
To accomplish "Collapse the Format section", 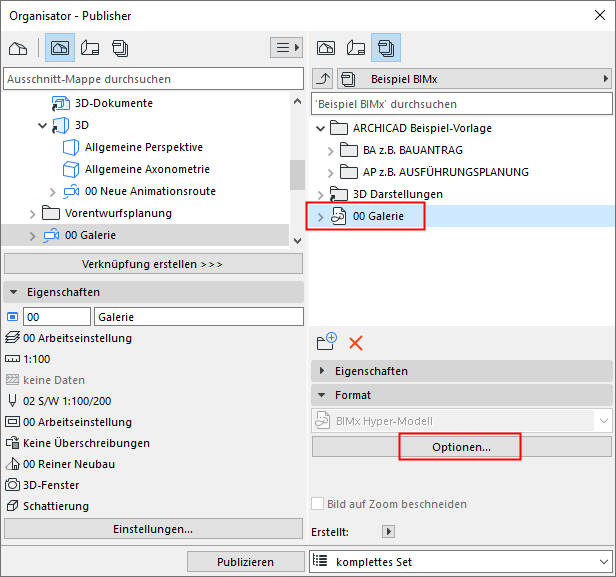I will (x=323, y=395).
